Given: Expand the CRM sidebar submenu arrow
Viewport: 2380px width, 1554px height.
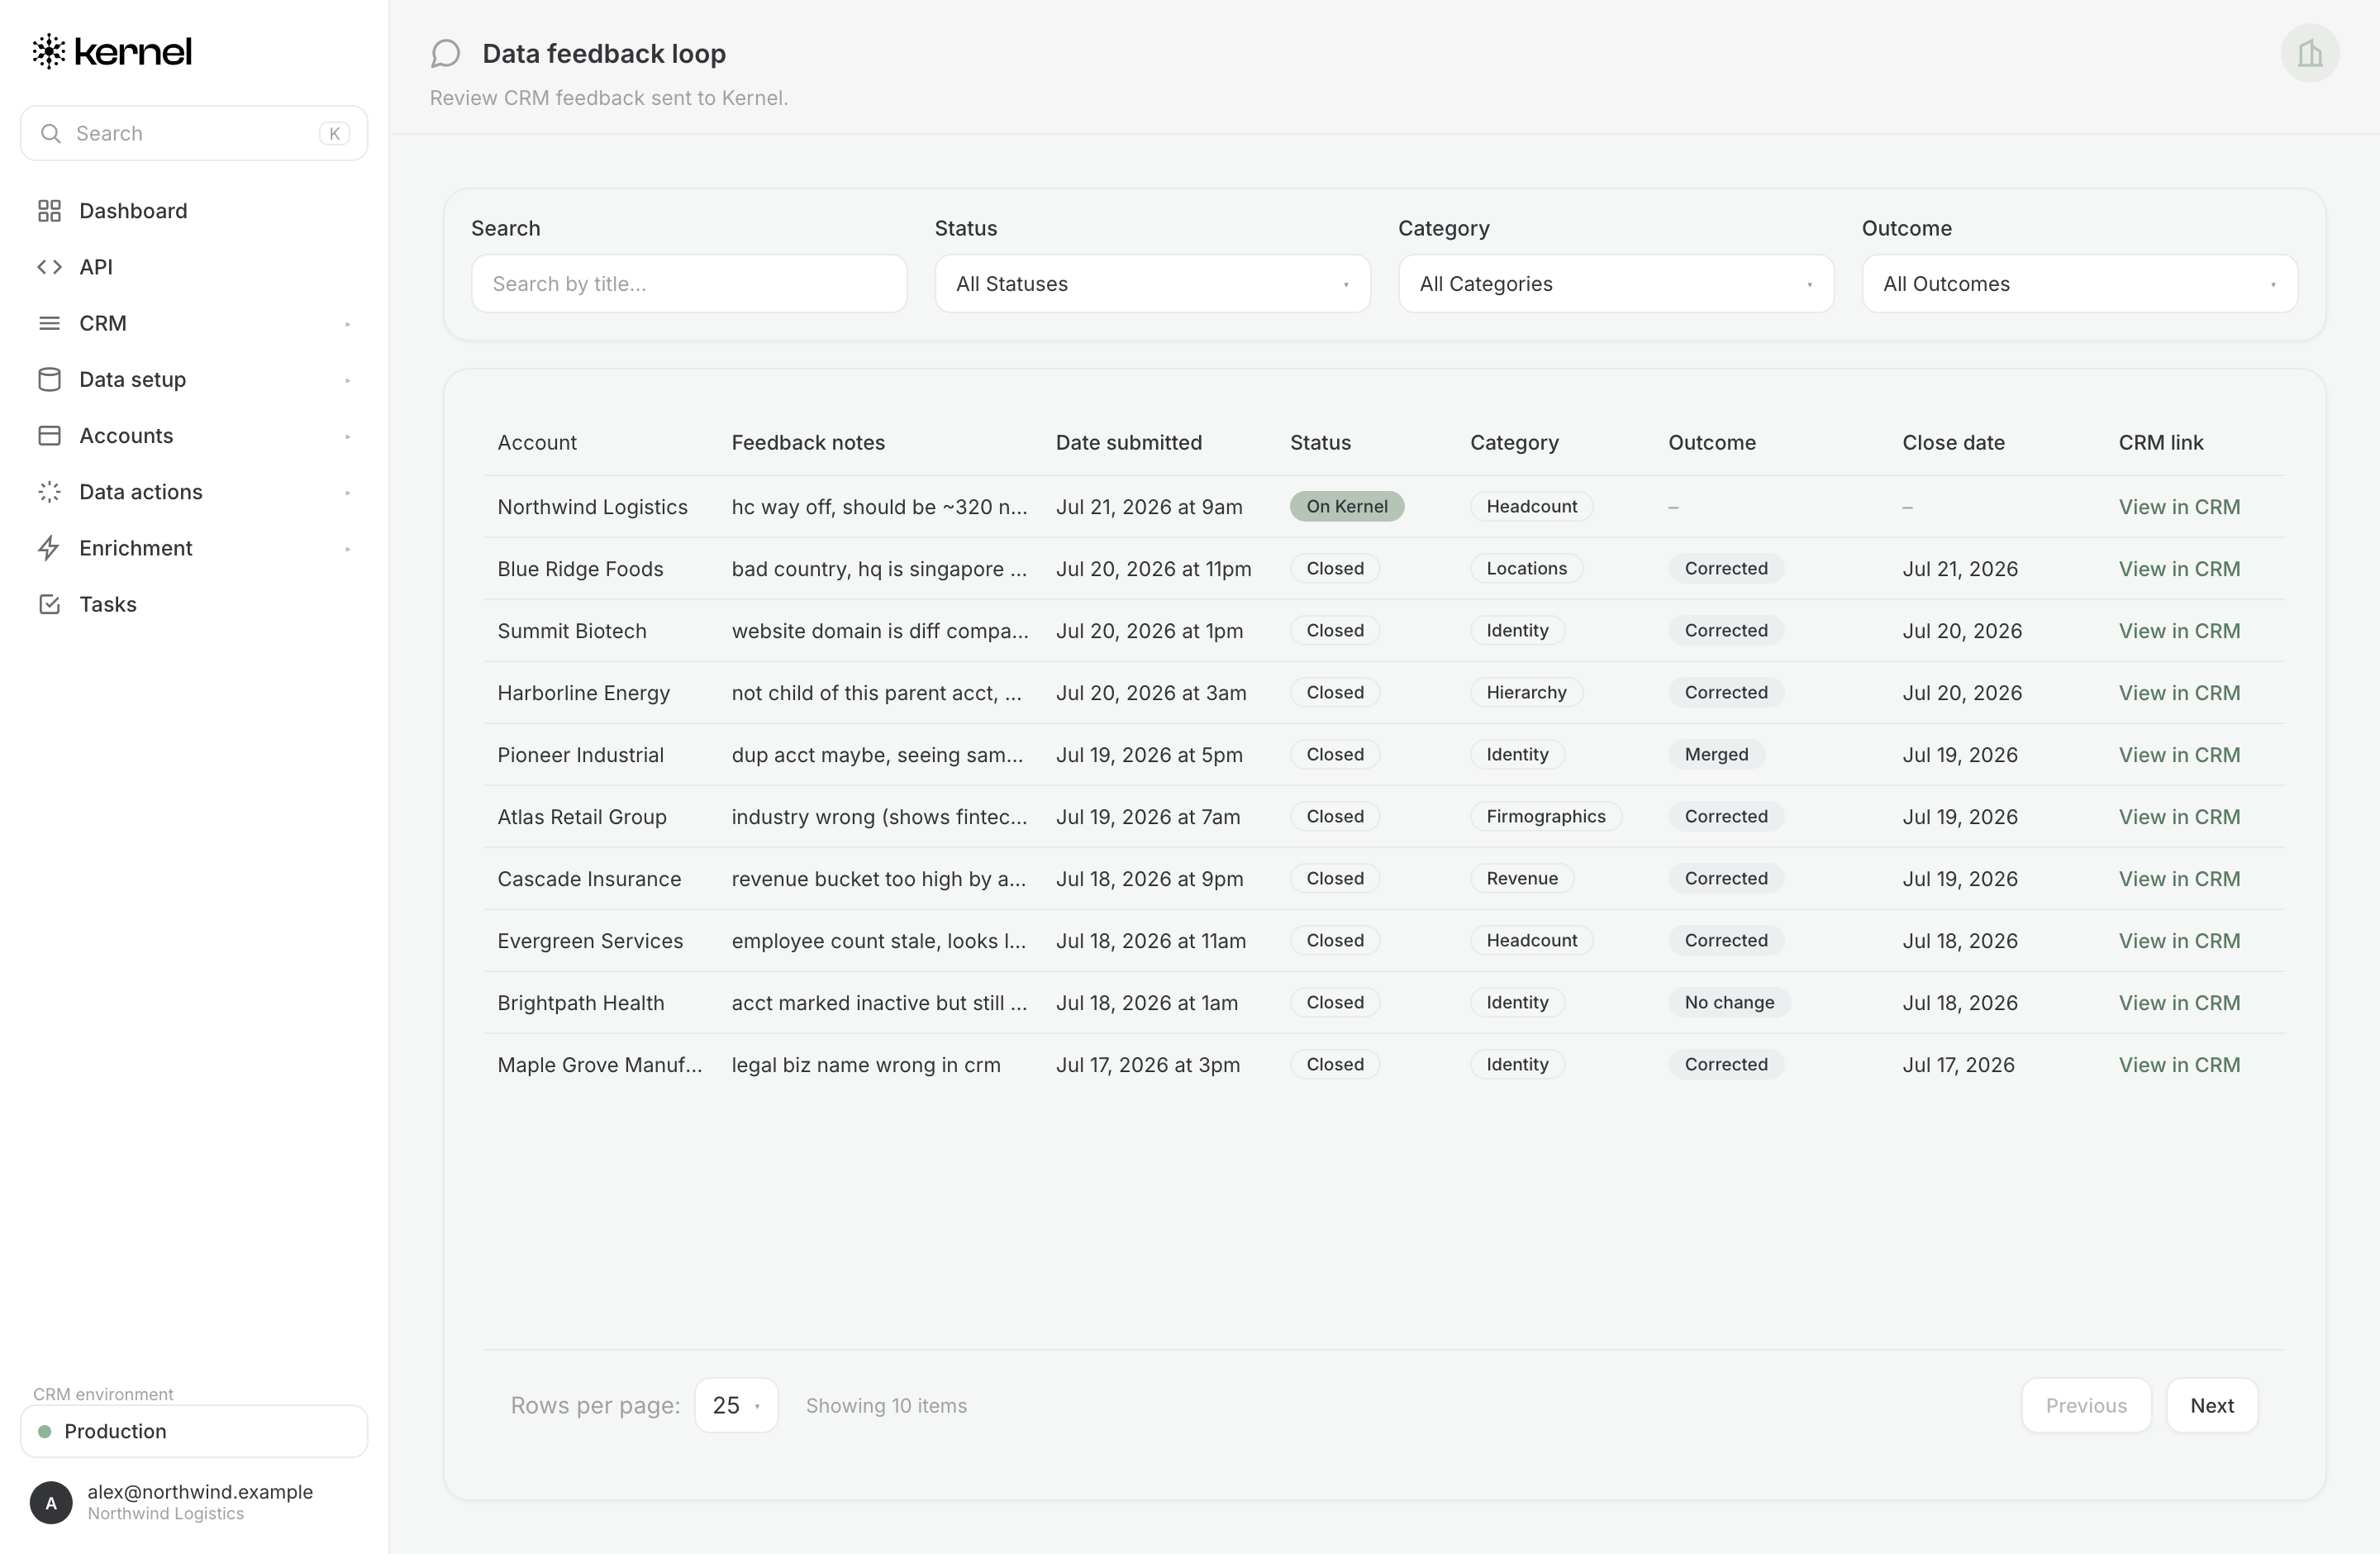Looking at the screenshot, I should coord(347,324).
